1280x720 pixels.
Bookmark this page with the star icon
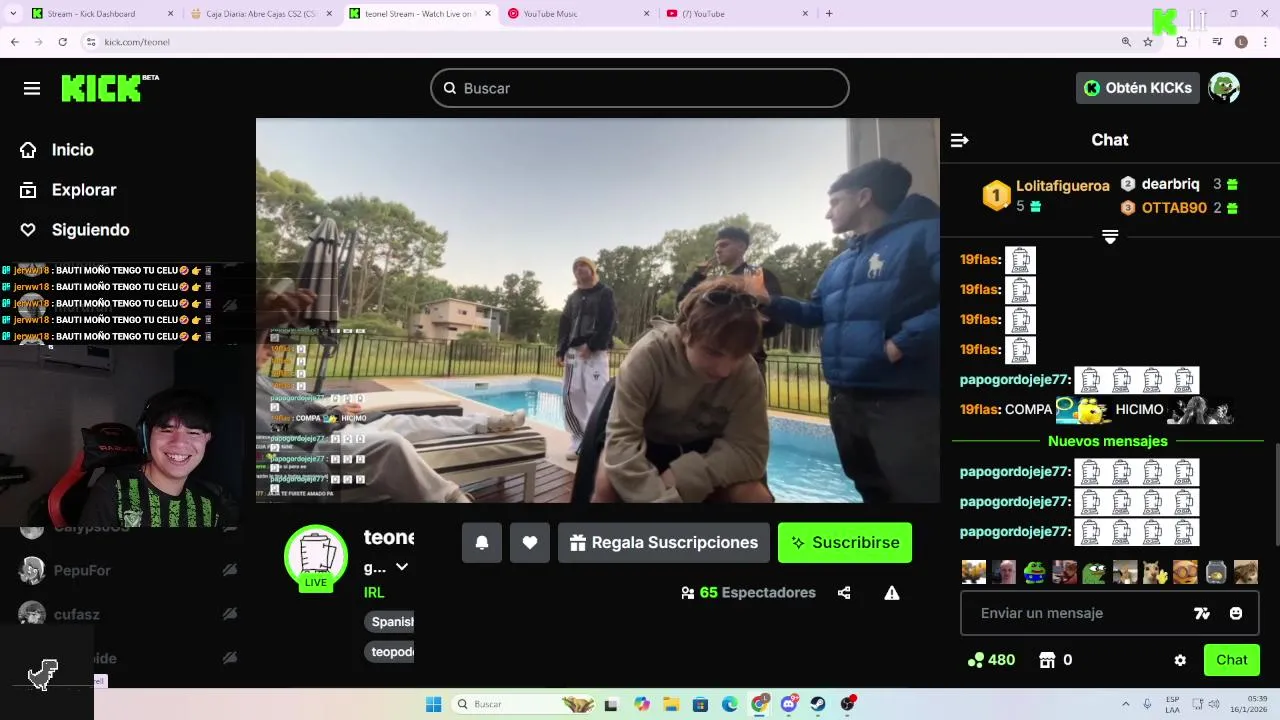1148,42
